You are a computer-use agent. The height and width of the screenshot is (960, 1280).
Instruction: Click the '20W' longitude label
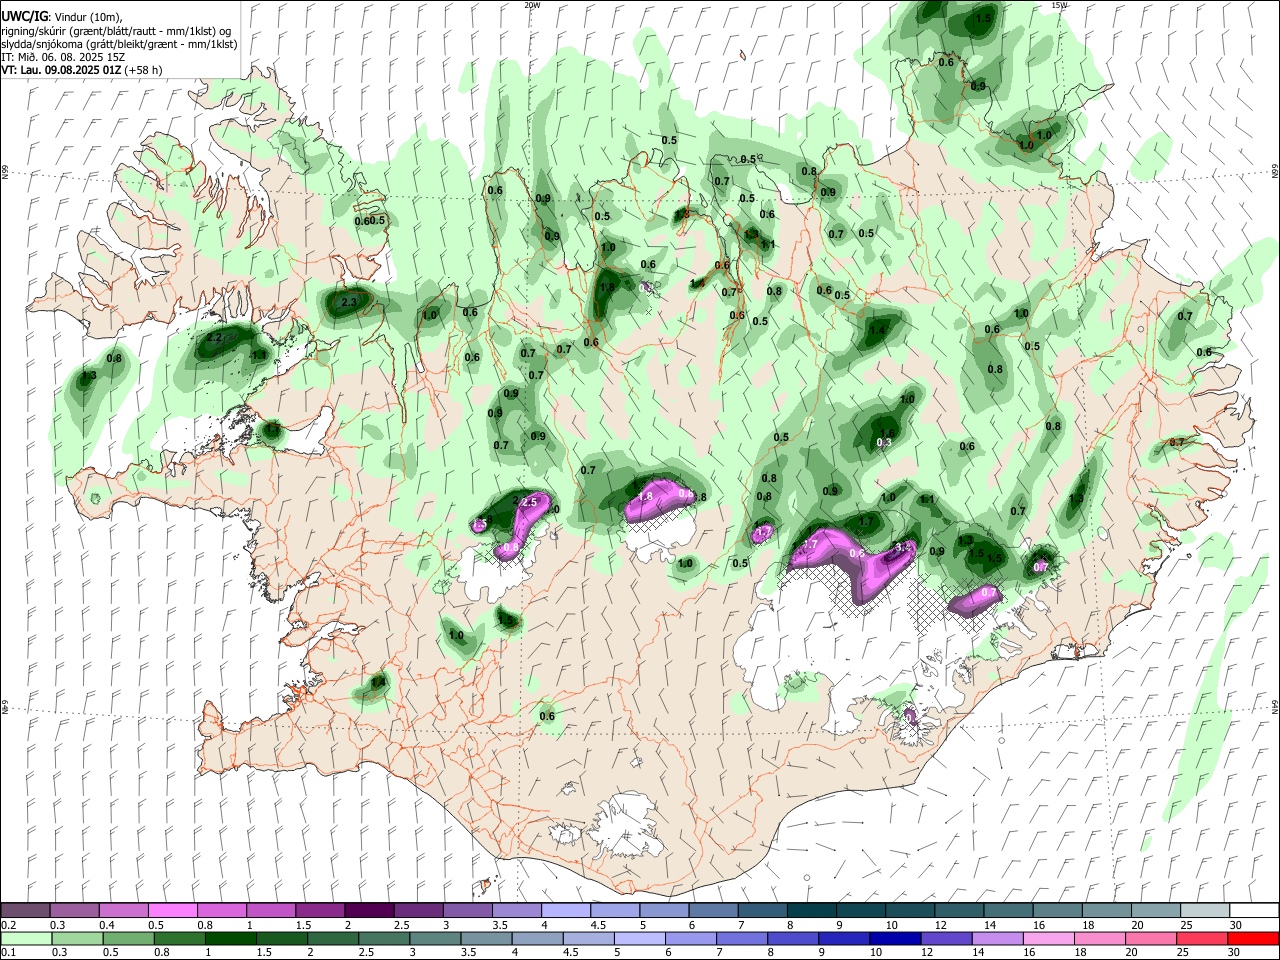tap(532, 5)
